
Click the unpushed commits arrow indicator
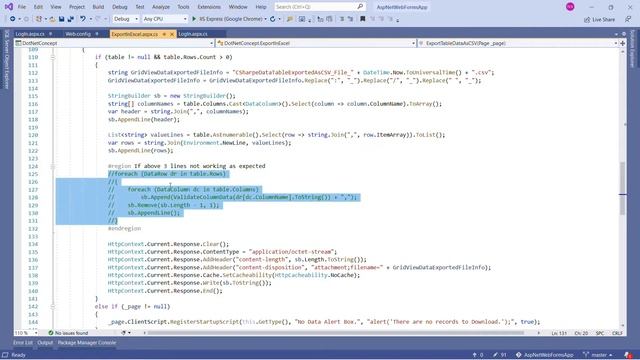click(x=478, y=355)
